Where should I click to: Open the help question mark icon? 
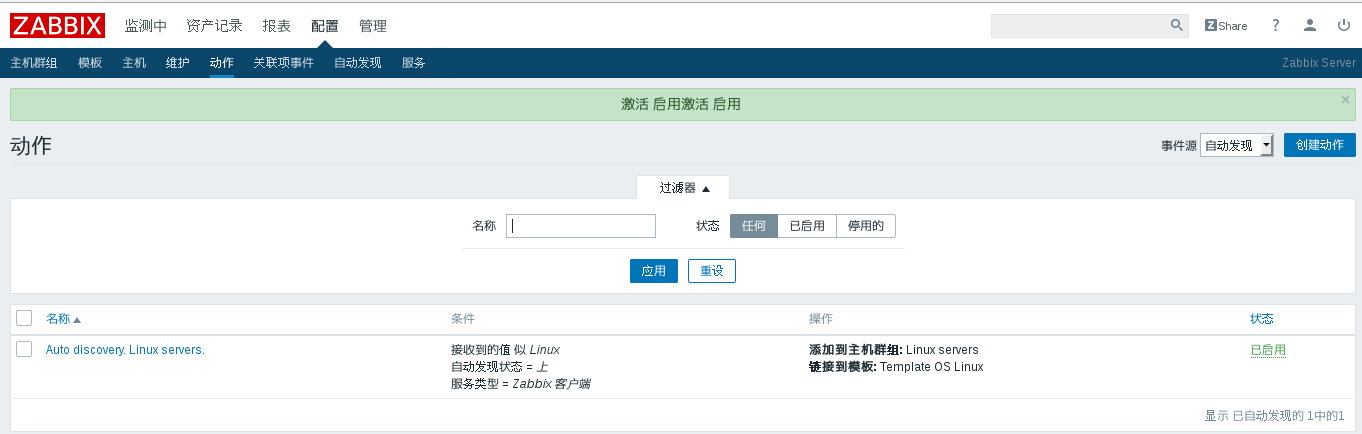pos(1275,25)
